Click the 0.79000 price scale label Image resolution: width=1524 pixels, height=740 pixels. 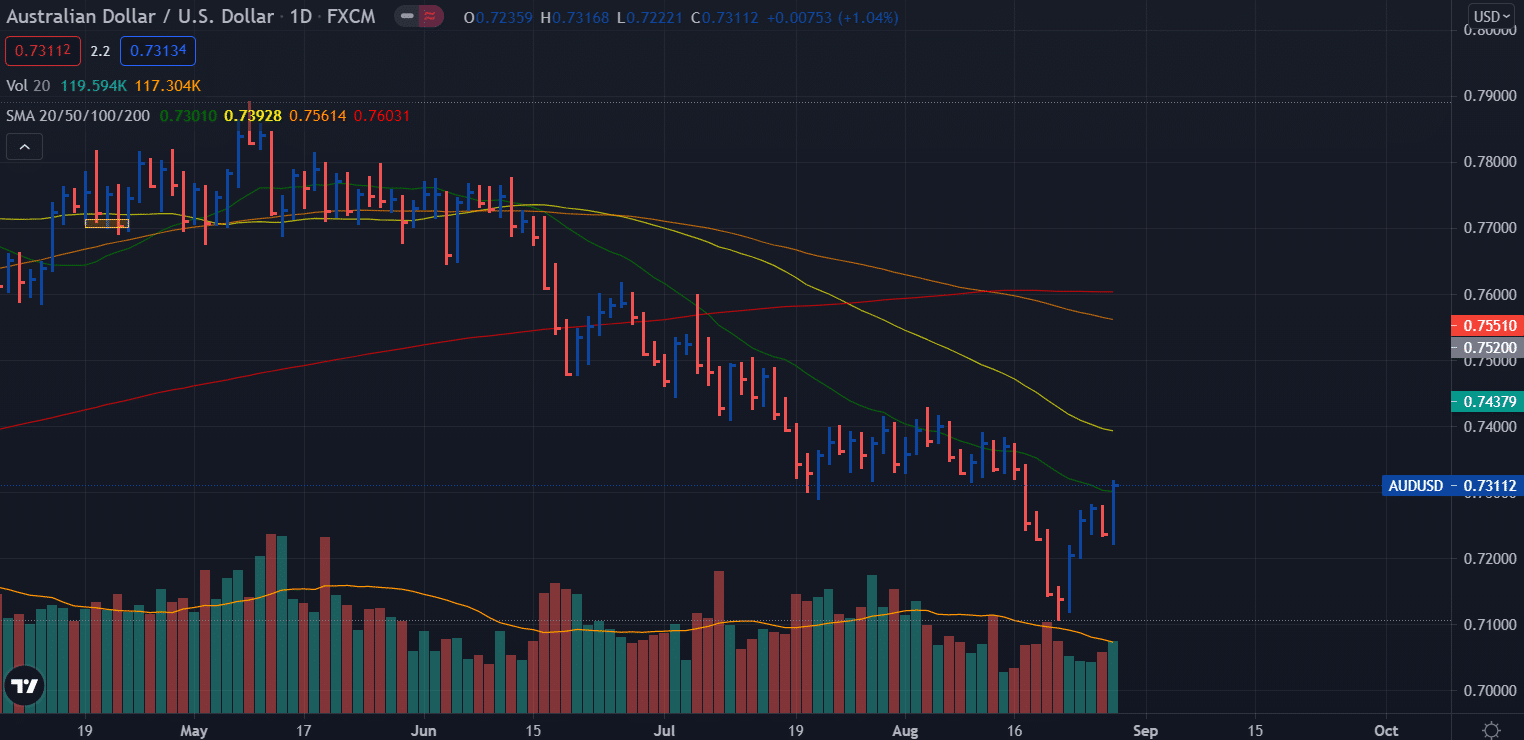pyautogui.click(x=1490, y=96)
